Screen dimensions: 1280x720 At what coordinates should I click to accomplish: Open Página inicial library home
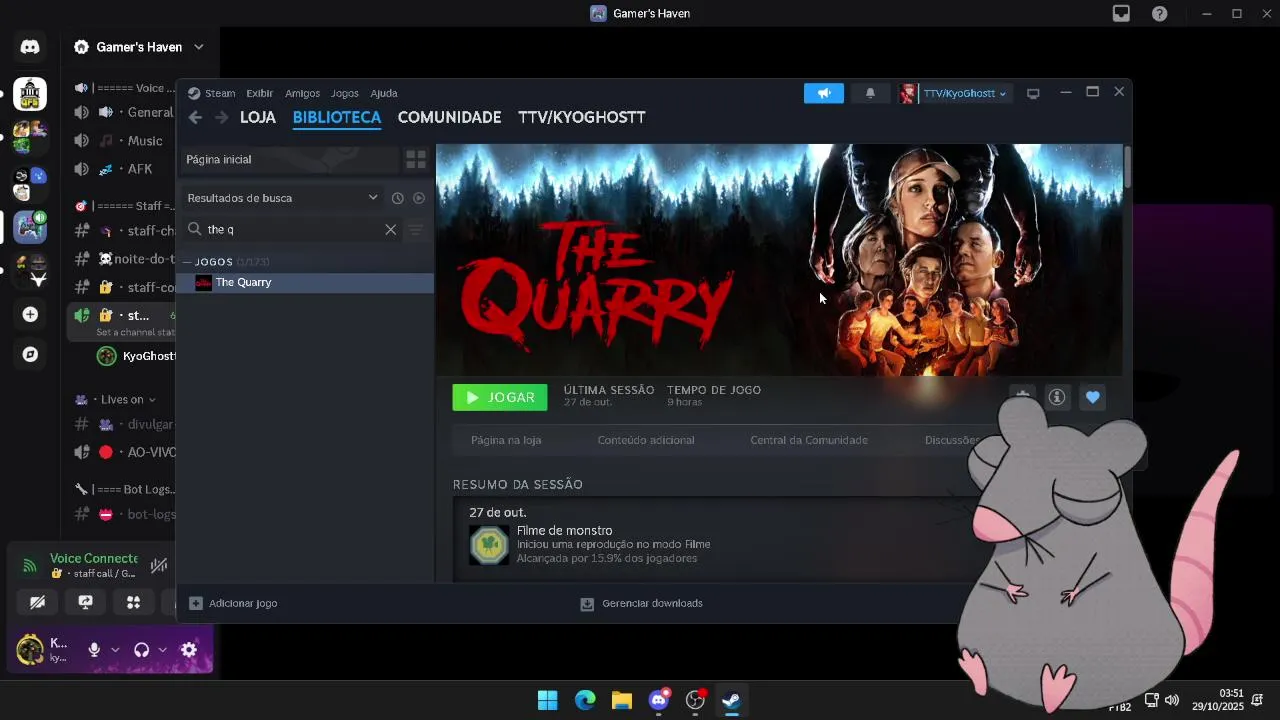coord(289,159)
